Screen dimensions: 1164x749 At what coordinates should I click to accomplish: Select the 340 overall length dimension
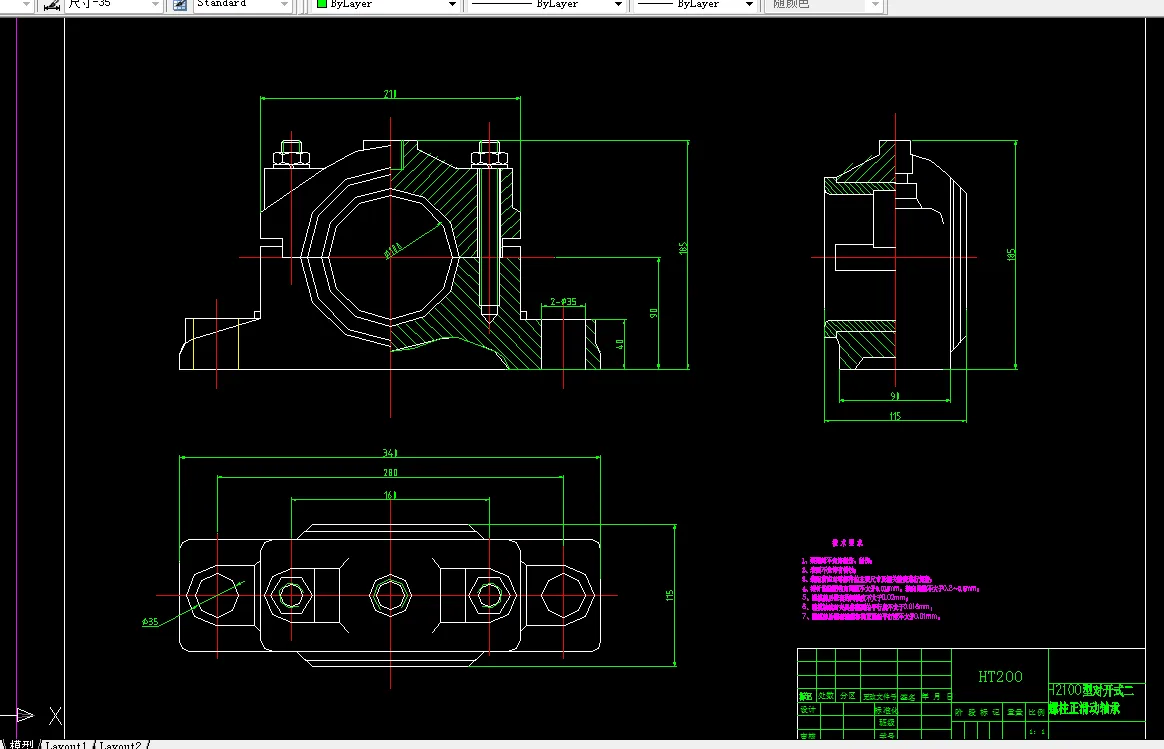coord(390,452)
